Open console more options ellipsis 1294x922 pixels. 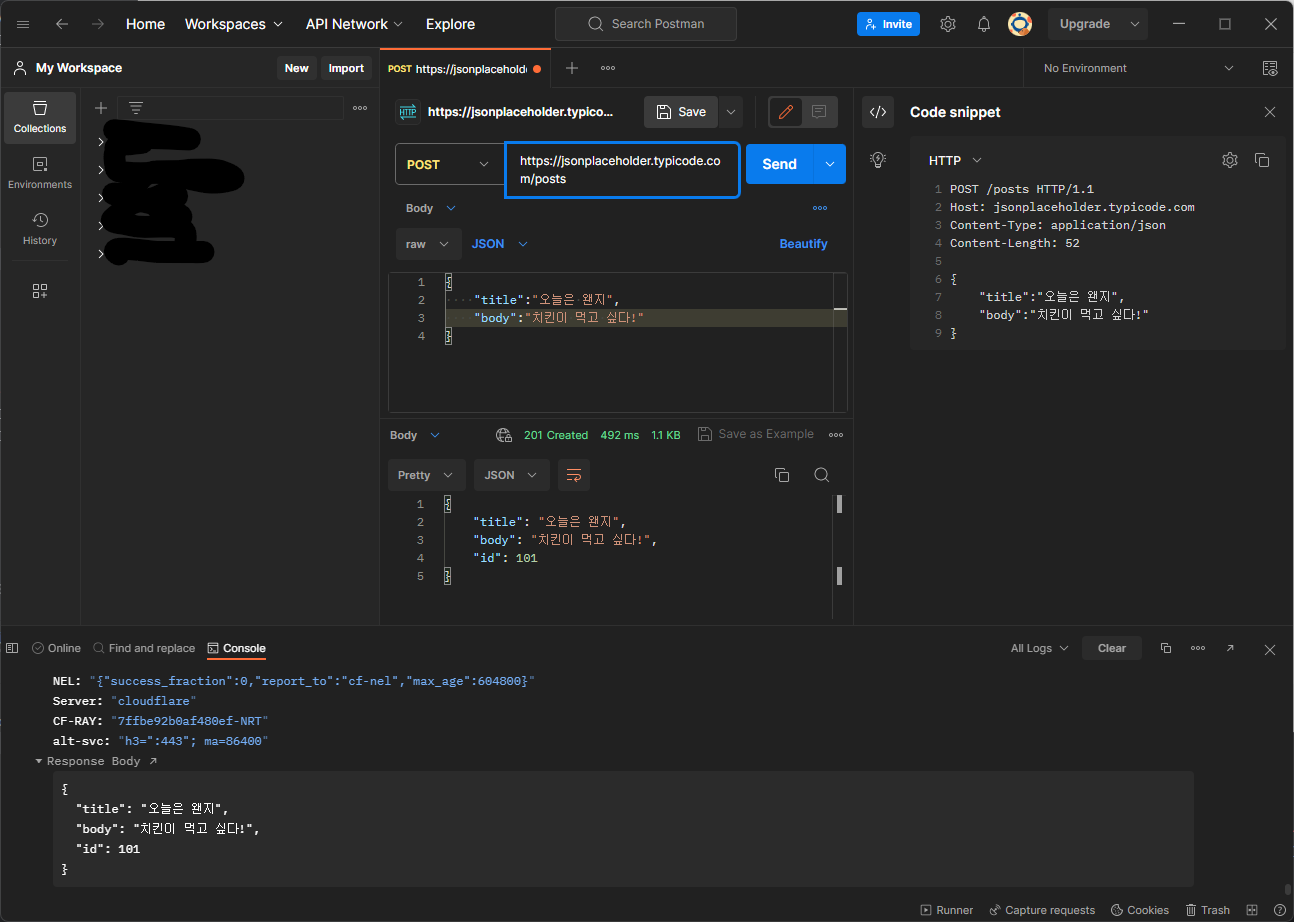pos(1198,648)
